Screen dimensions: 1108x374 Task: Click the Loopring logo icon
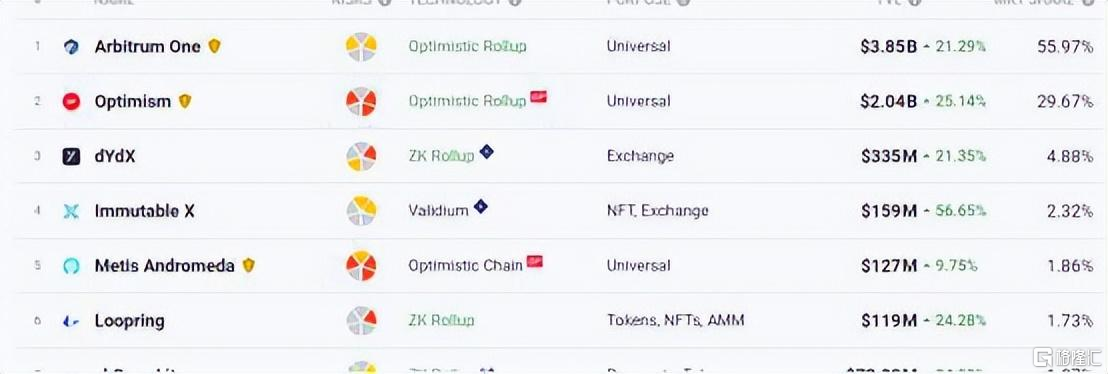(71, 321)
